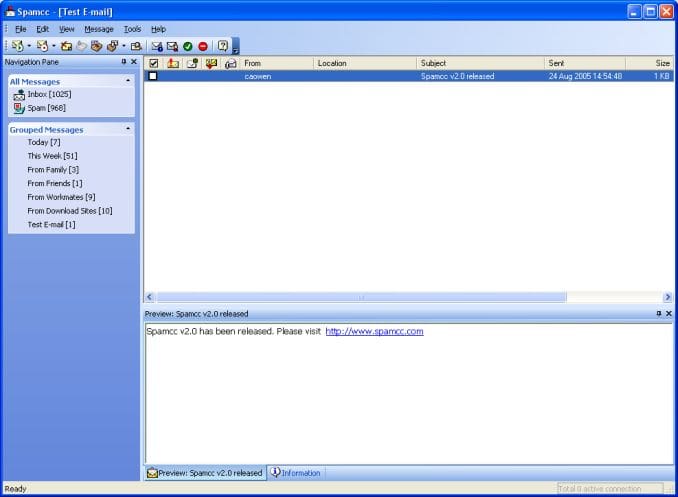The width and height of the screenshot is (678, 497).
Task: Click the yellow folder toolbar icon
Action: 66,46
